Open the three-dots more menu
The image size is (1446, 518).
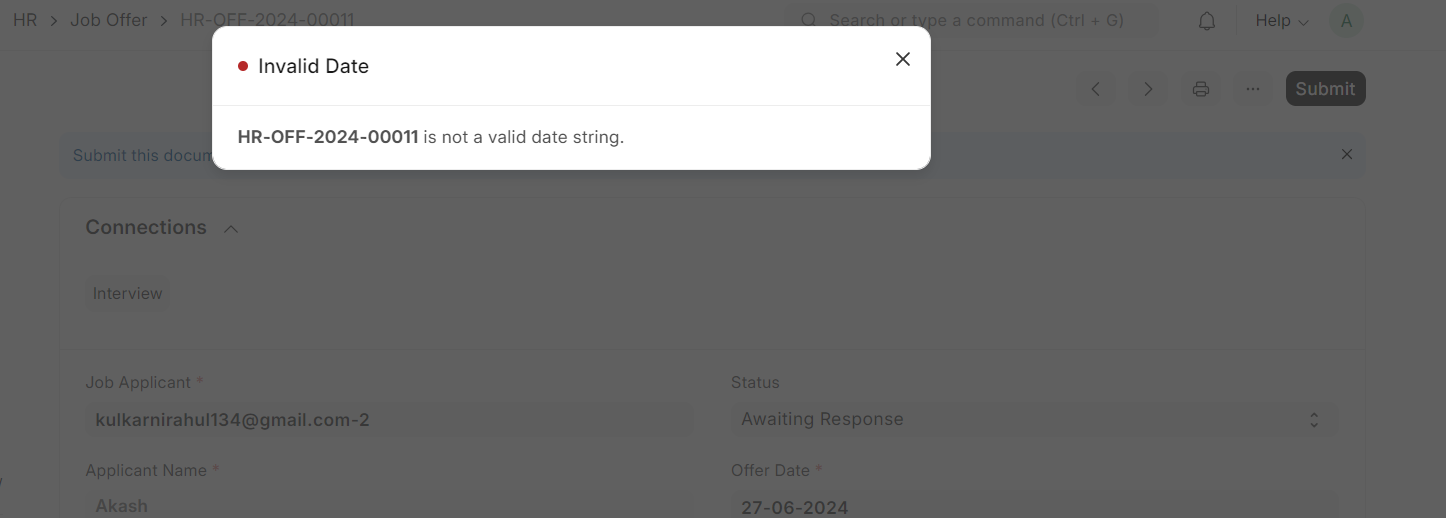coord(1253,89)
